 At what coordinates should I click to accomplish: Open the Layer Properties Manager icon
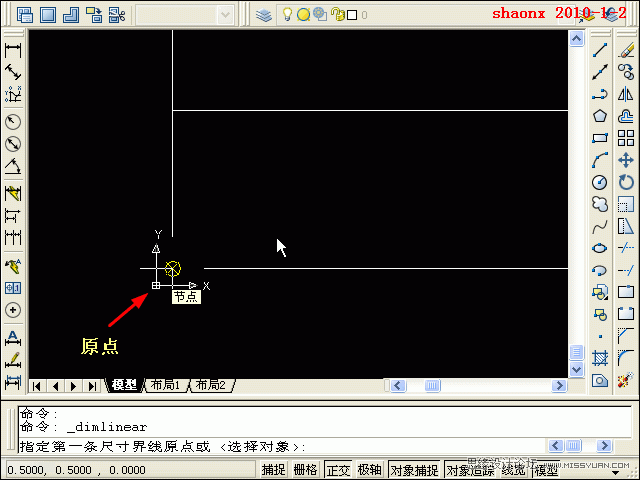click(264, 15)
